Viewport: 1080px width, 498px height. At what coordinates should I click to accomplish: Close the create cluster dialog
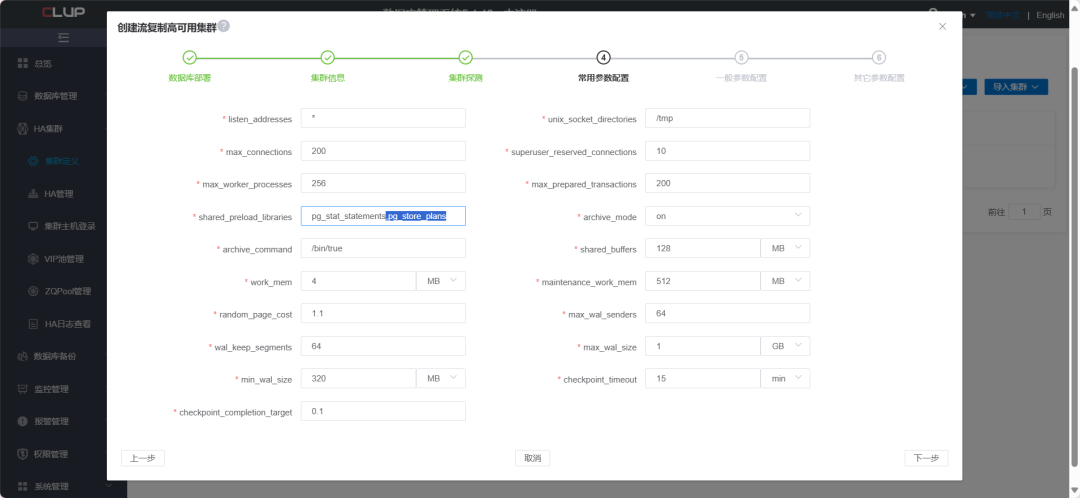tap(942, 26)
